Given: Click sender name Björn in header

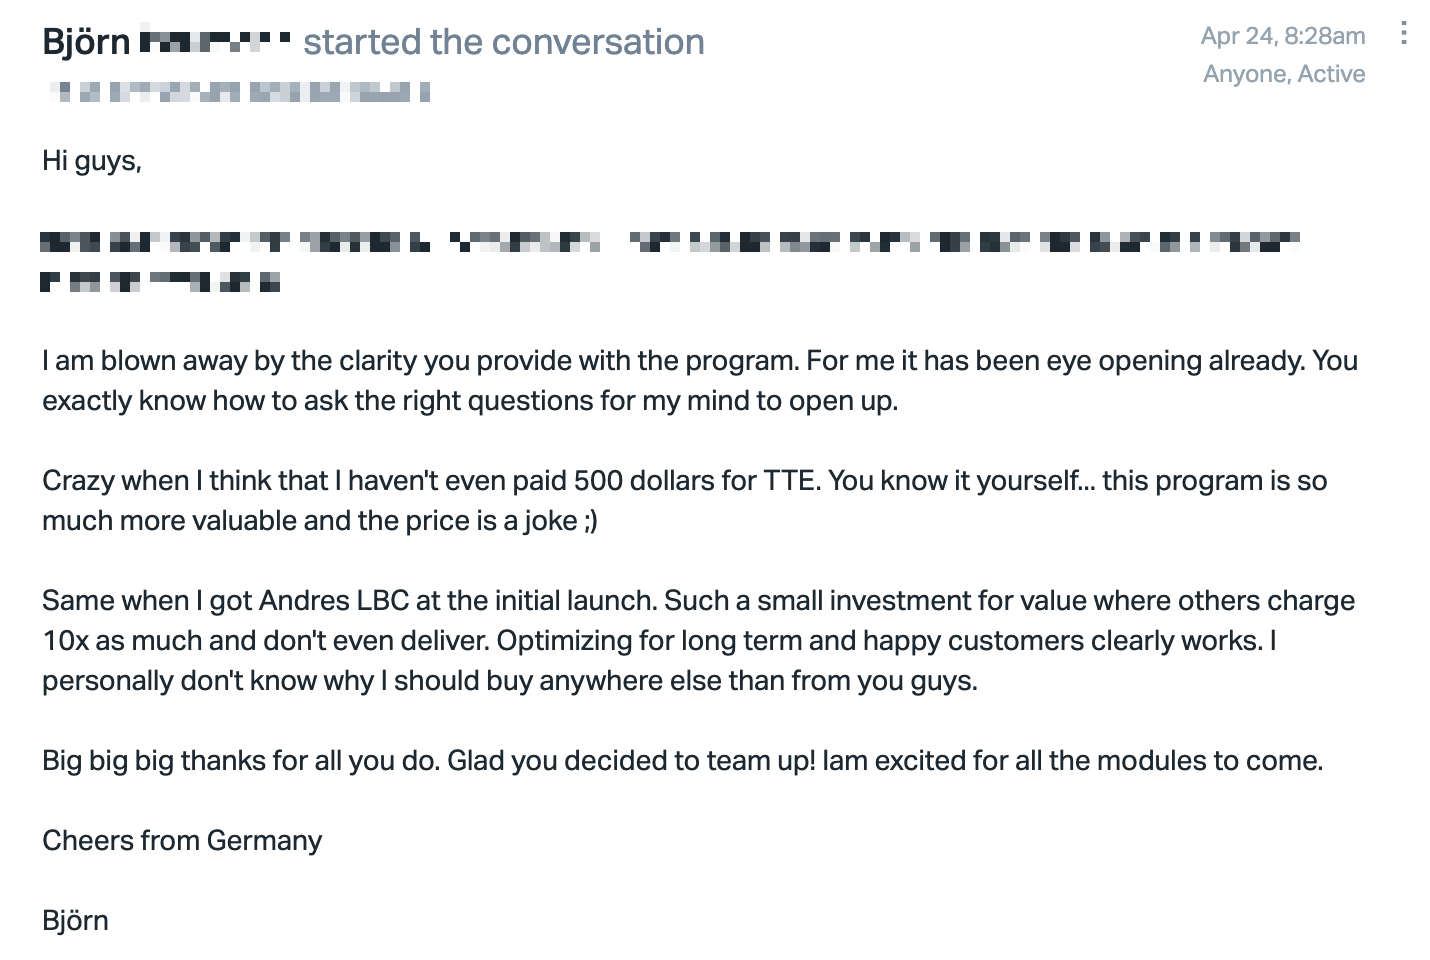Looking at the screenshot, I should click(86, 42).
